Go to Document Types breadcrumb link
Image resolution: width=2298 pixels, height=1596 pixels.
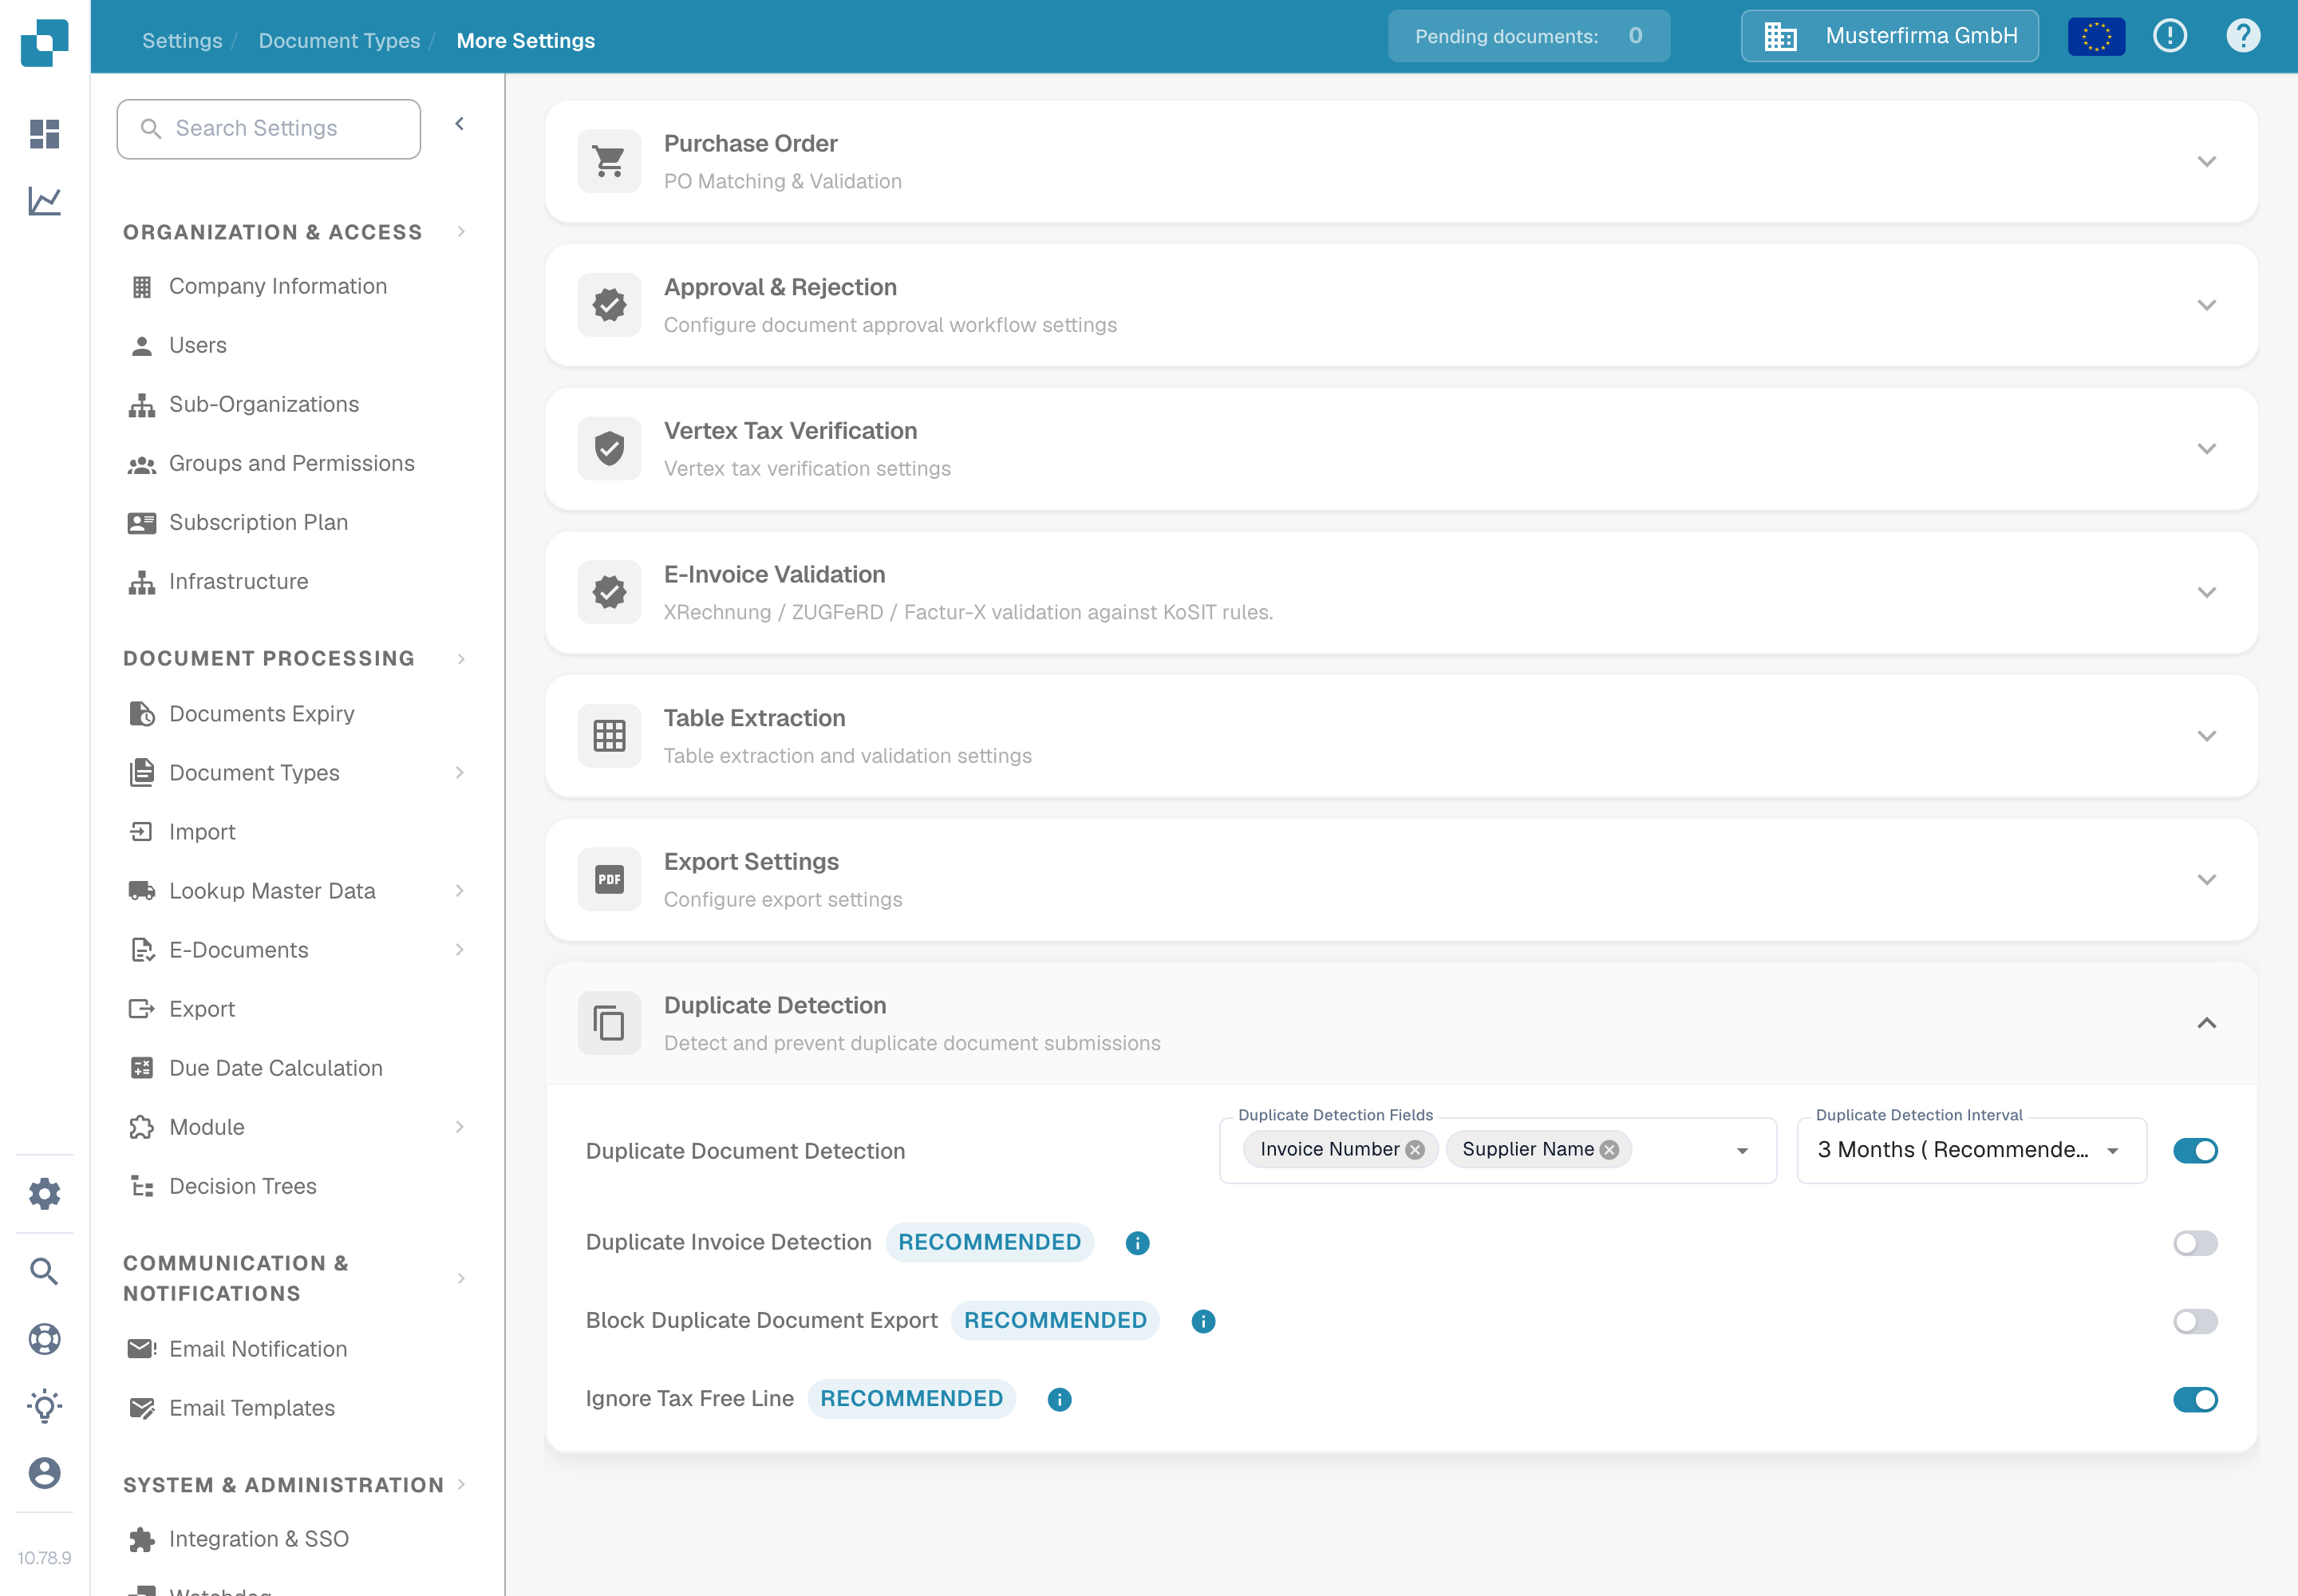click(x=339, y=40)
